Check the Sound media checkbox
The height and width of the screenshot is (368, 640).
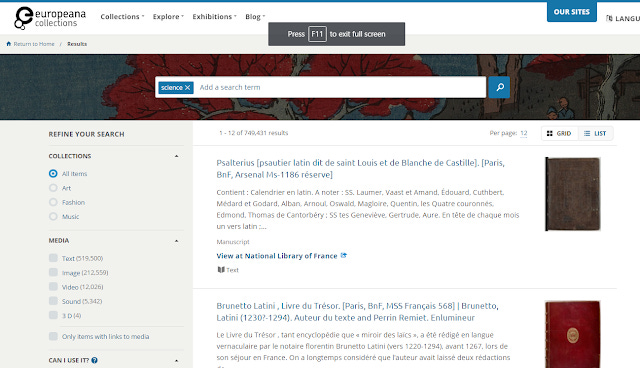(53, 301)
